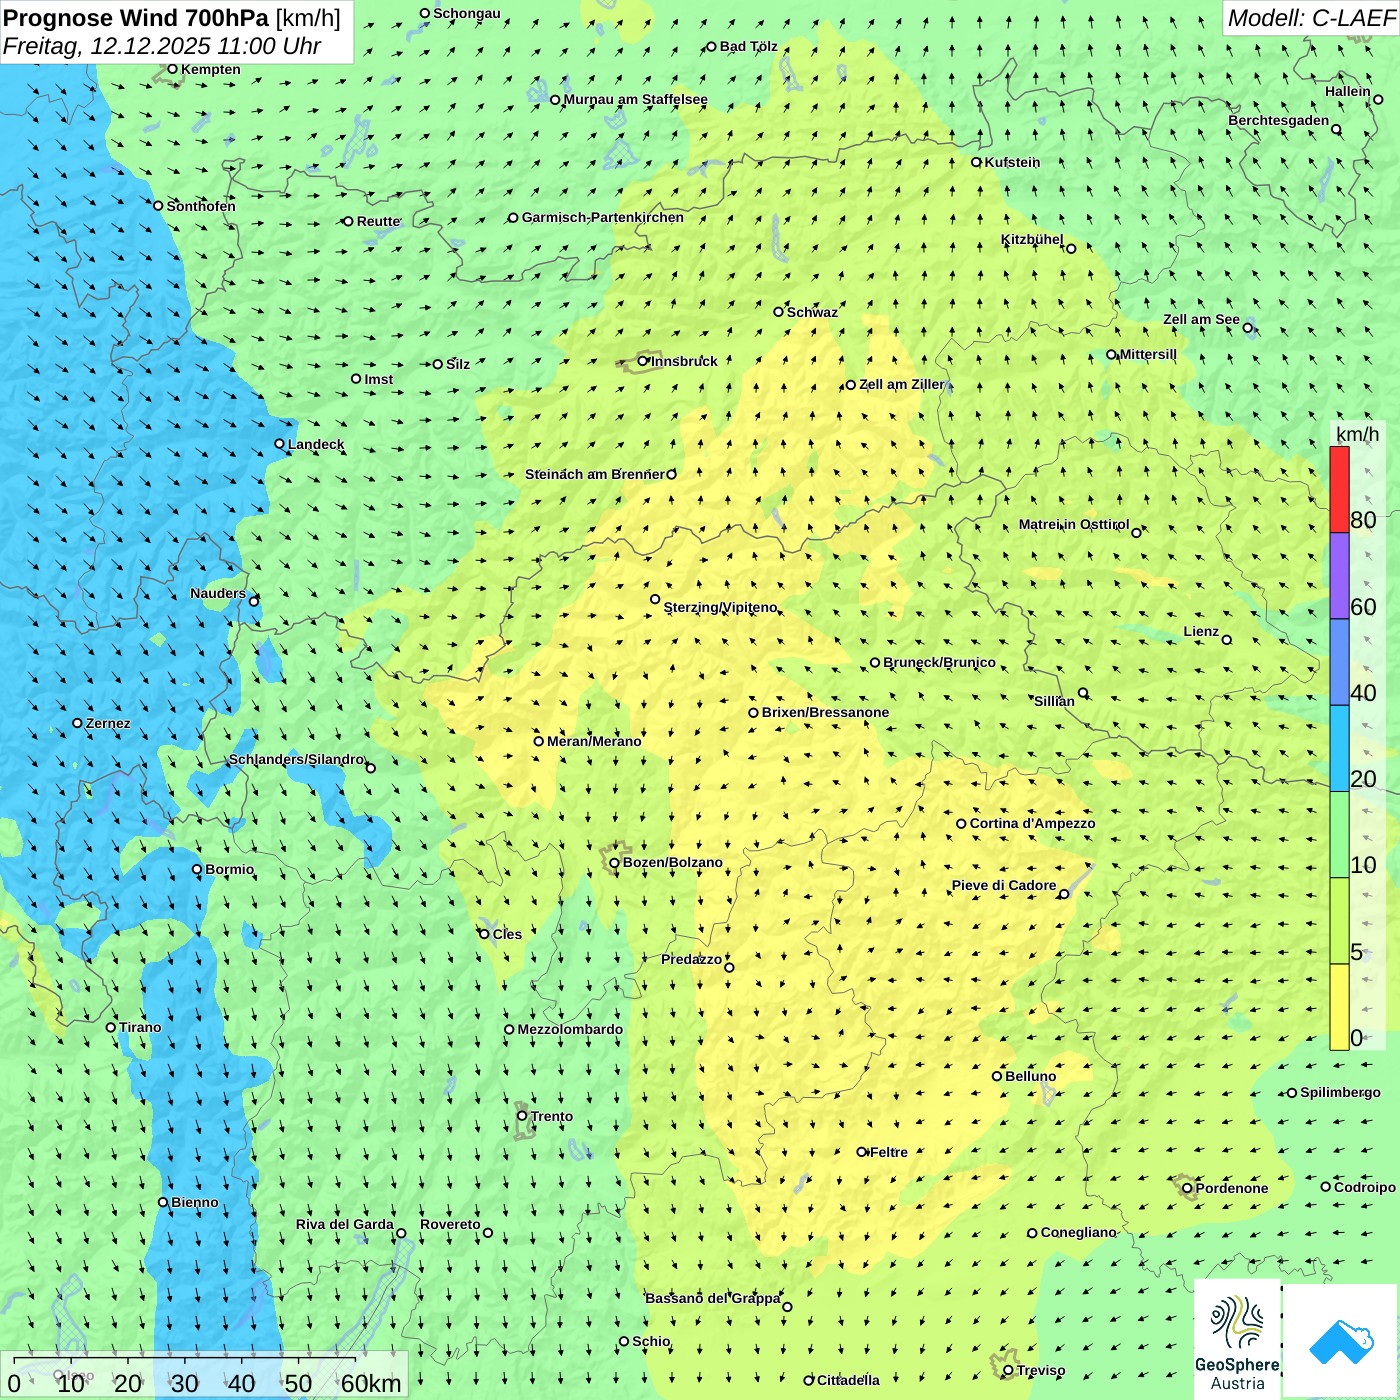Click the red 80 km/h legend color
The width and height of the screenshot is (1400, 1400).
coord(1339,489)
